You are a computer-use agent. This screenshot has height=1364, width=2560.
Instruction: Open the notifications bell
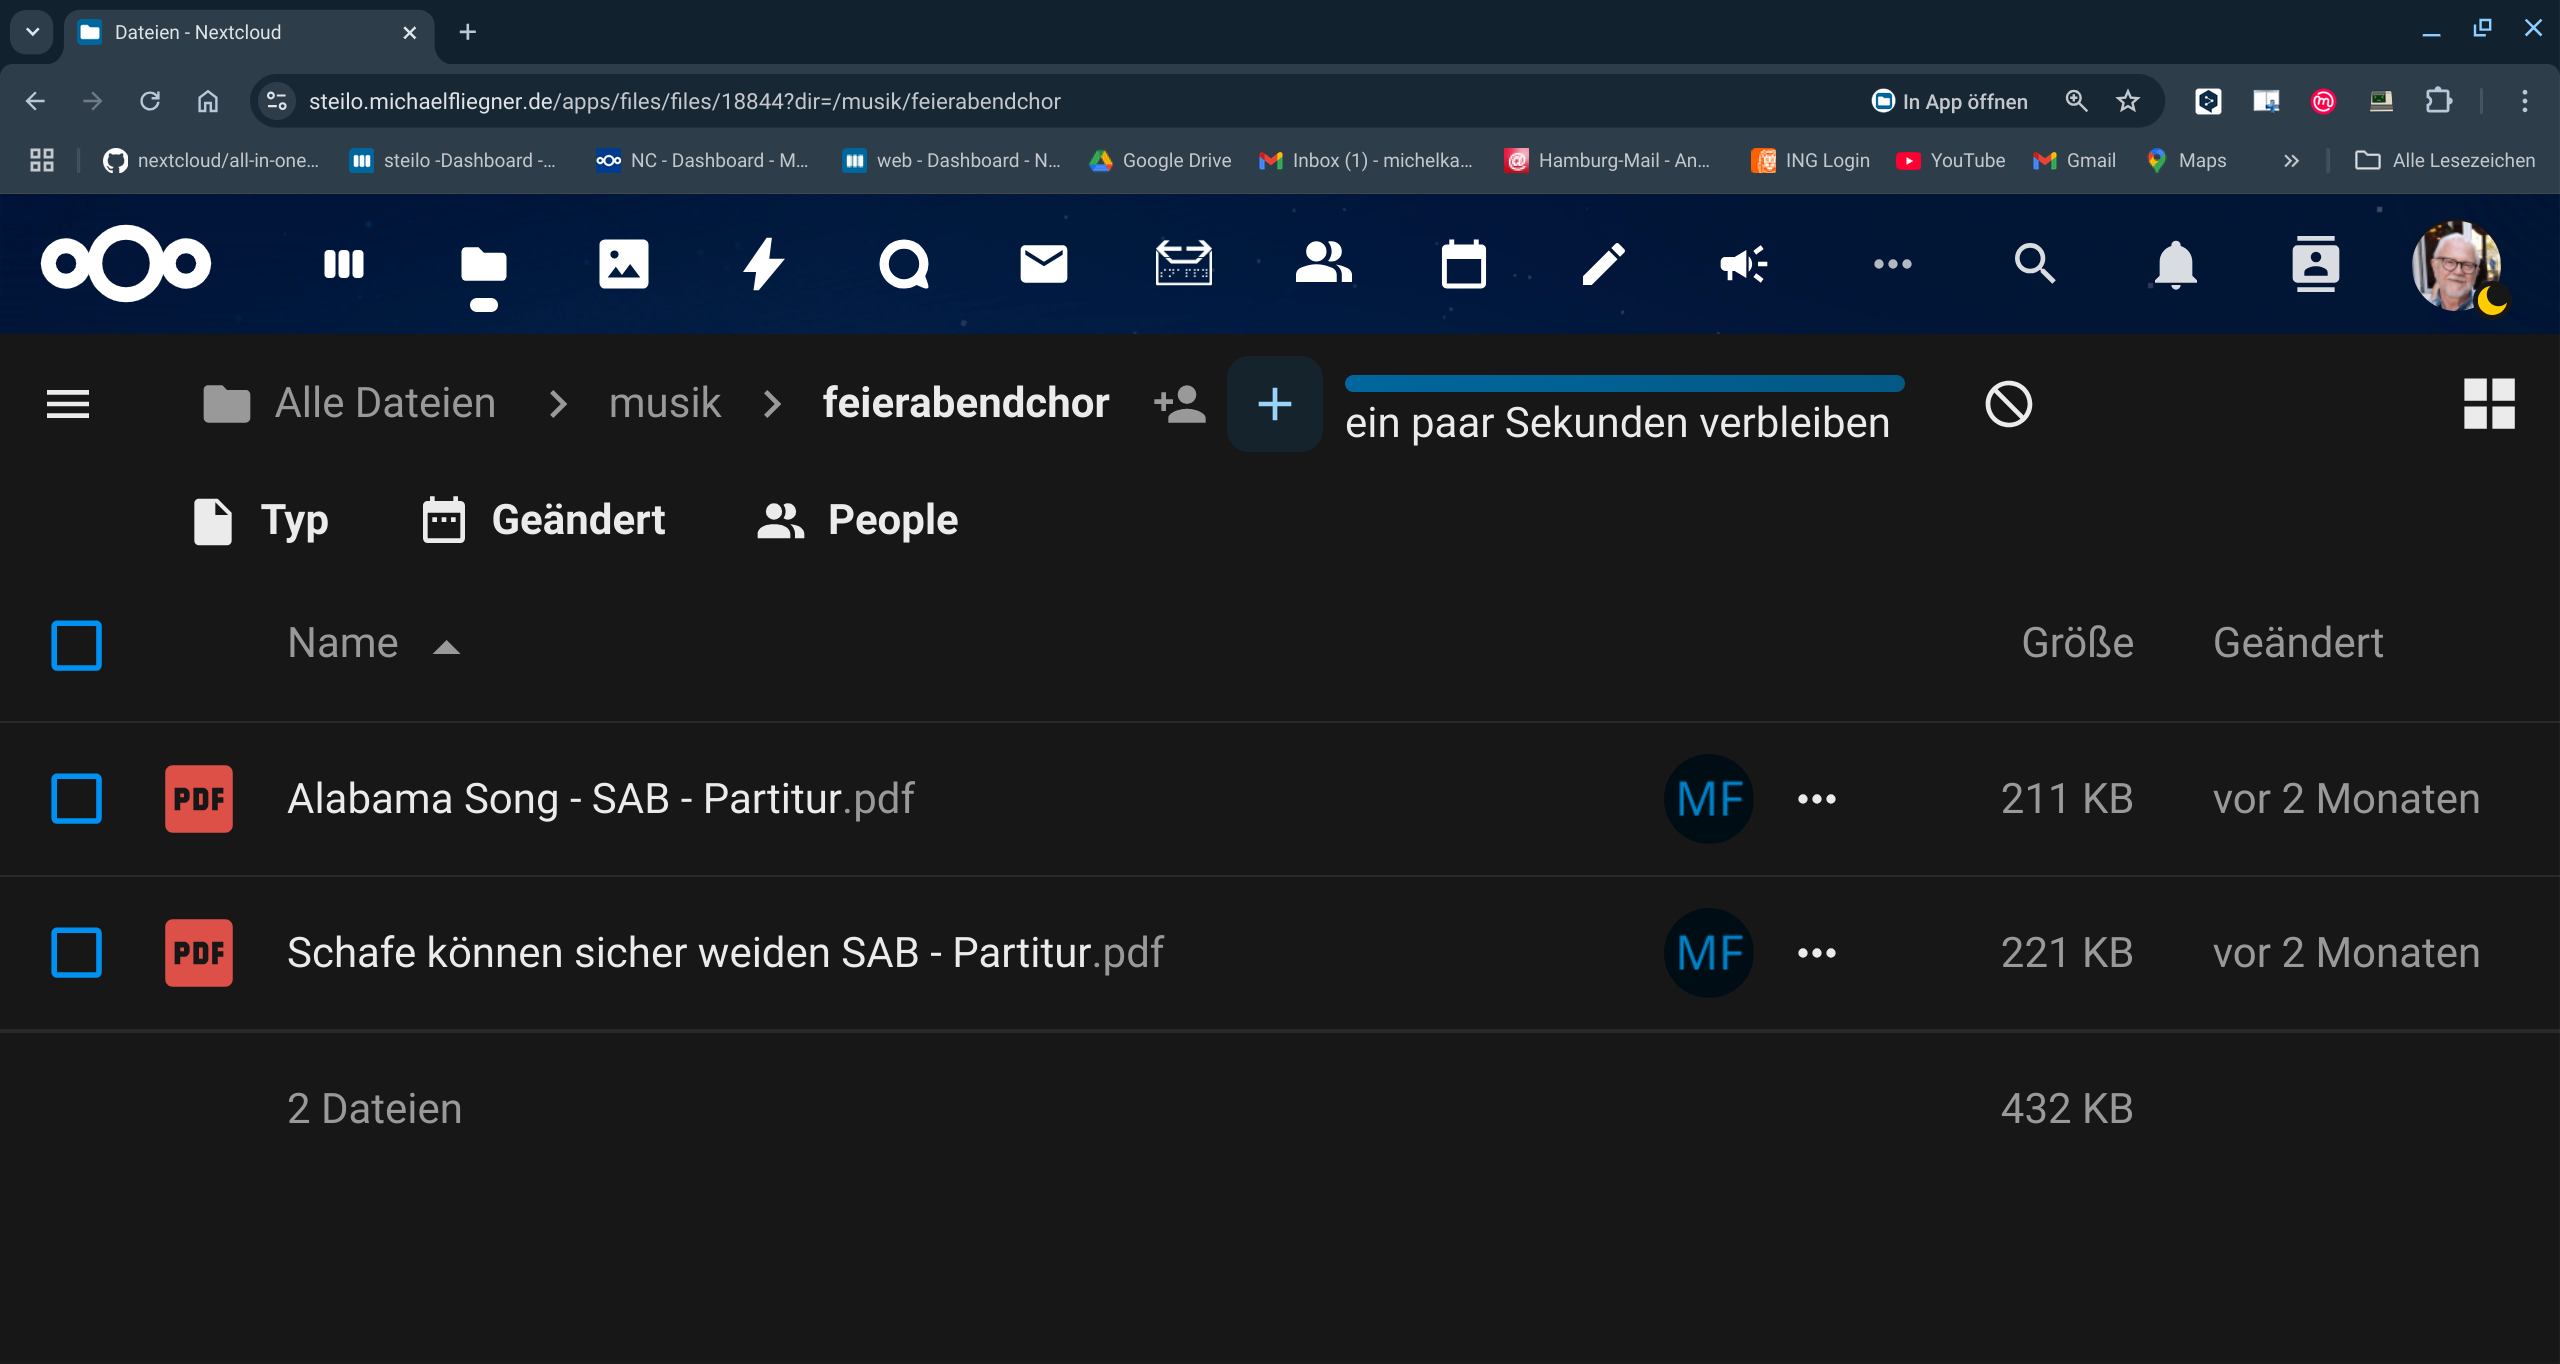click(x=2175, y=264)
